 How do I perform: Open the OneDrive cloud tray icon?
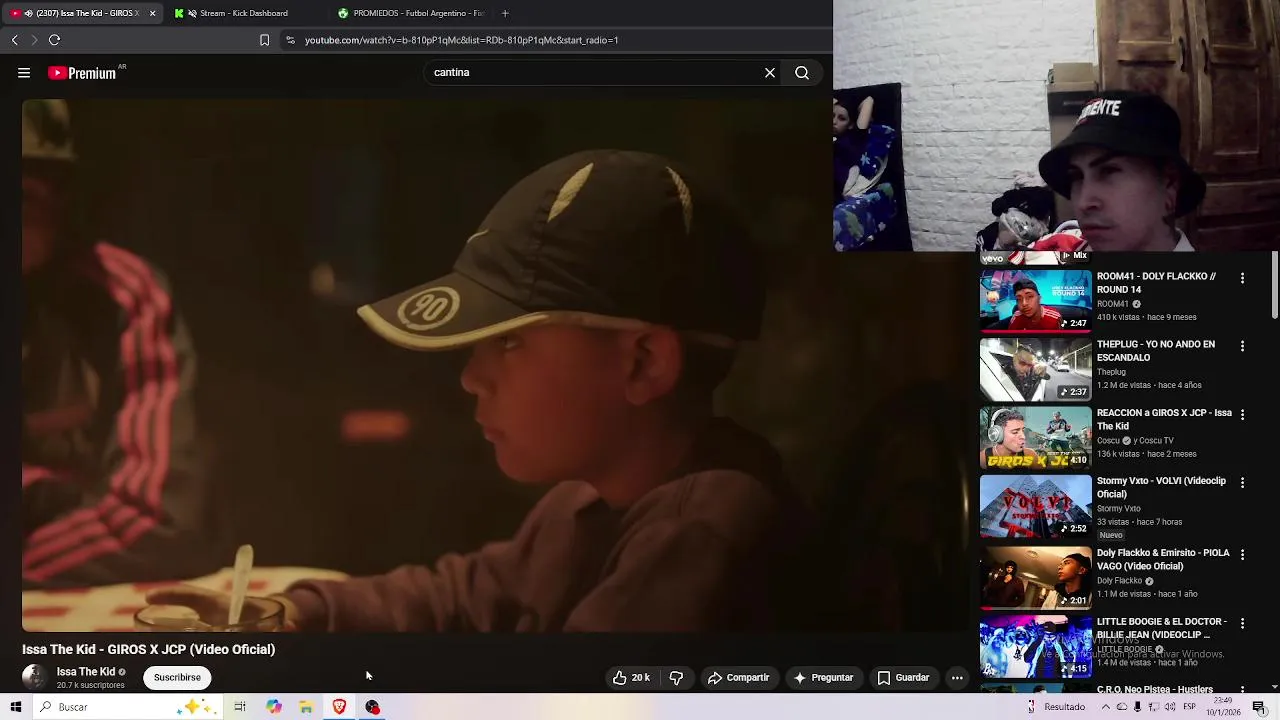click(1121, 707)
